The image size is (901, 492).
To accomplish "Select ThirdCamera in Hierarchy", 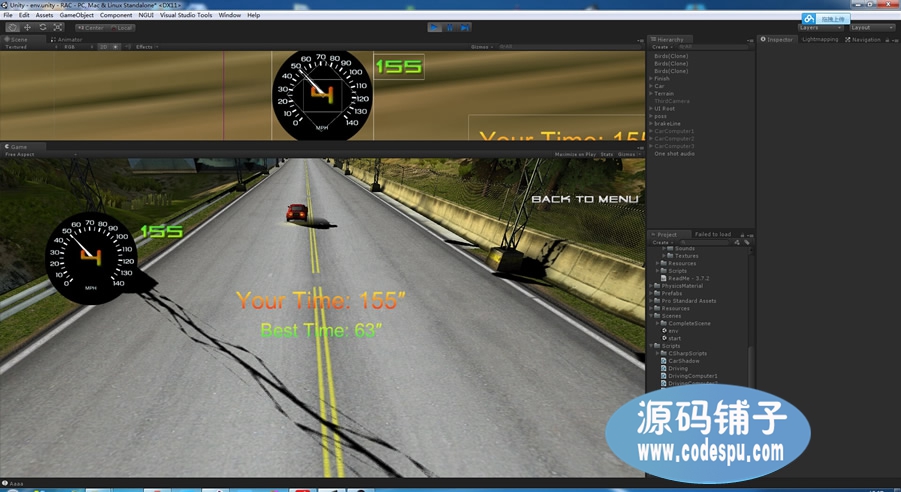I will 672,101.
